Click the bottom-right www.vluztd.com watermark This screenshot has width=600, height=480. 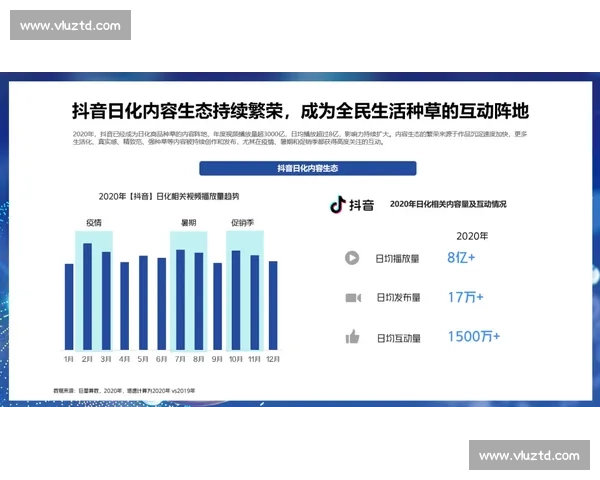[x=528, y=455]
